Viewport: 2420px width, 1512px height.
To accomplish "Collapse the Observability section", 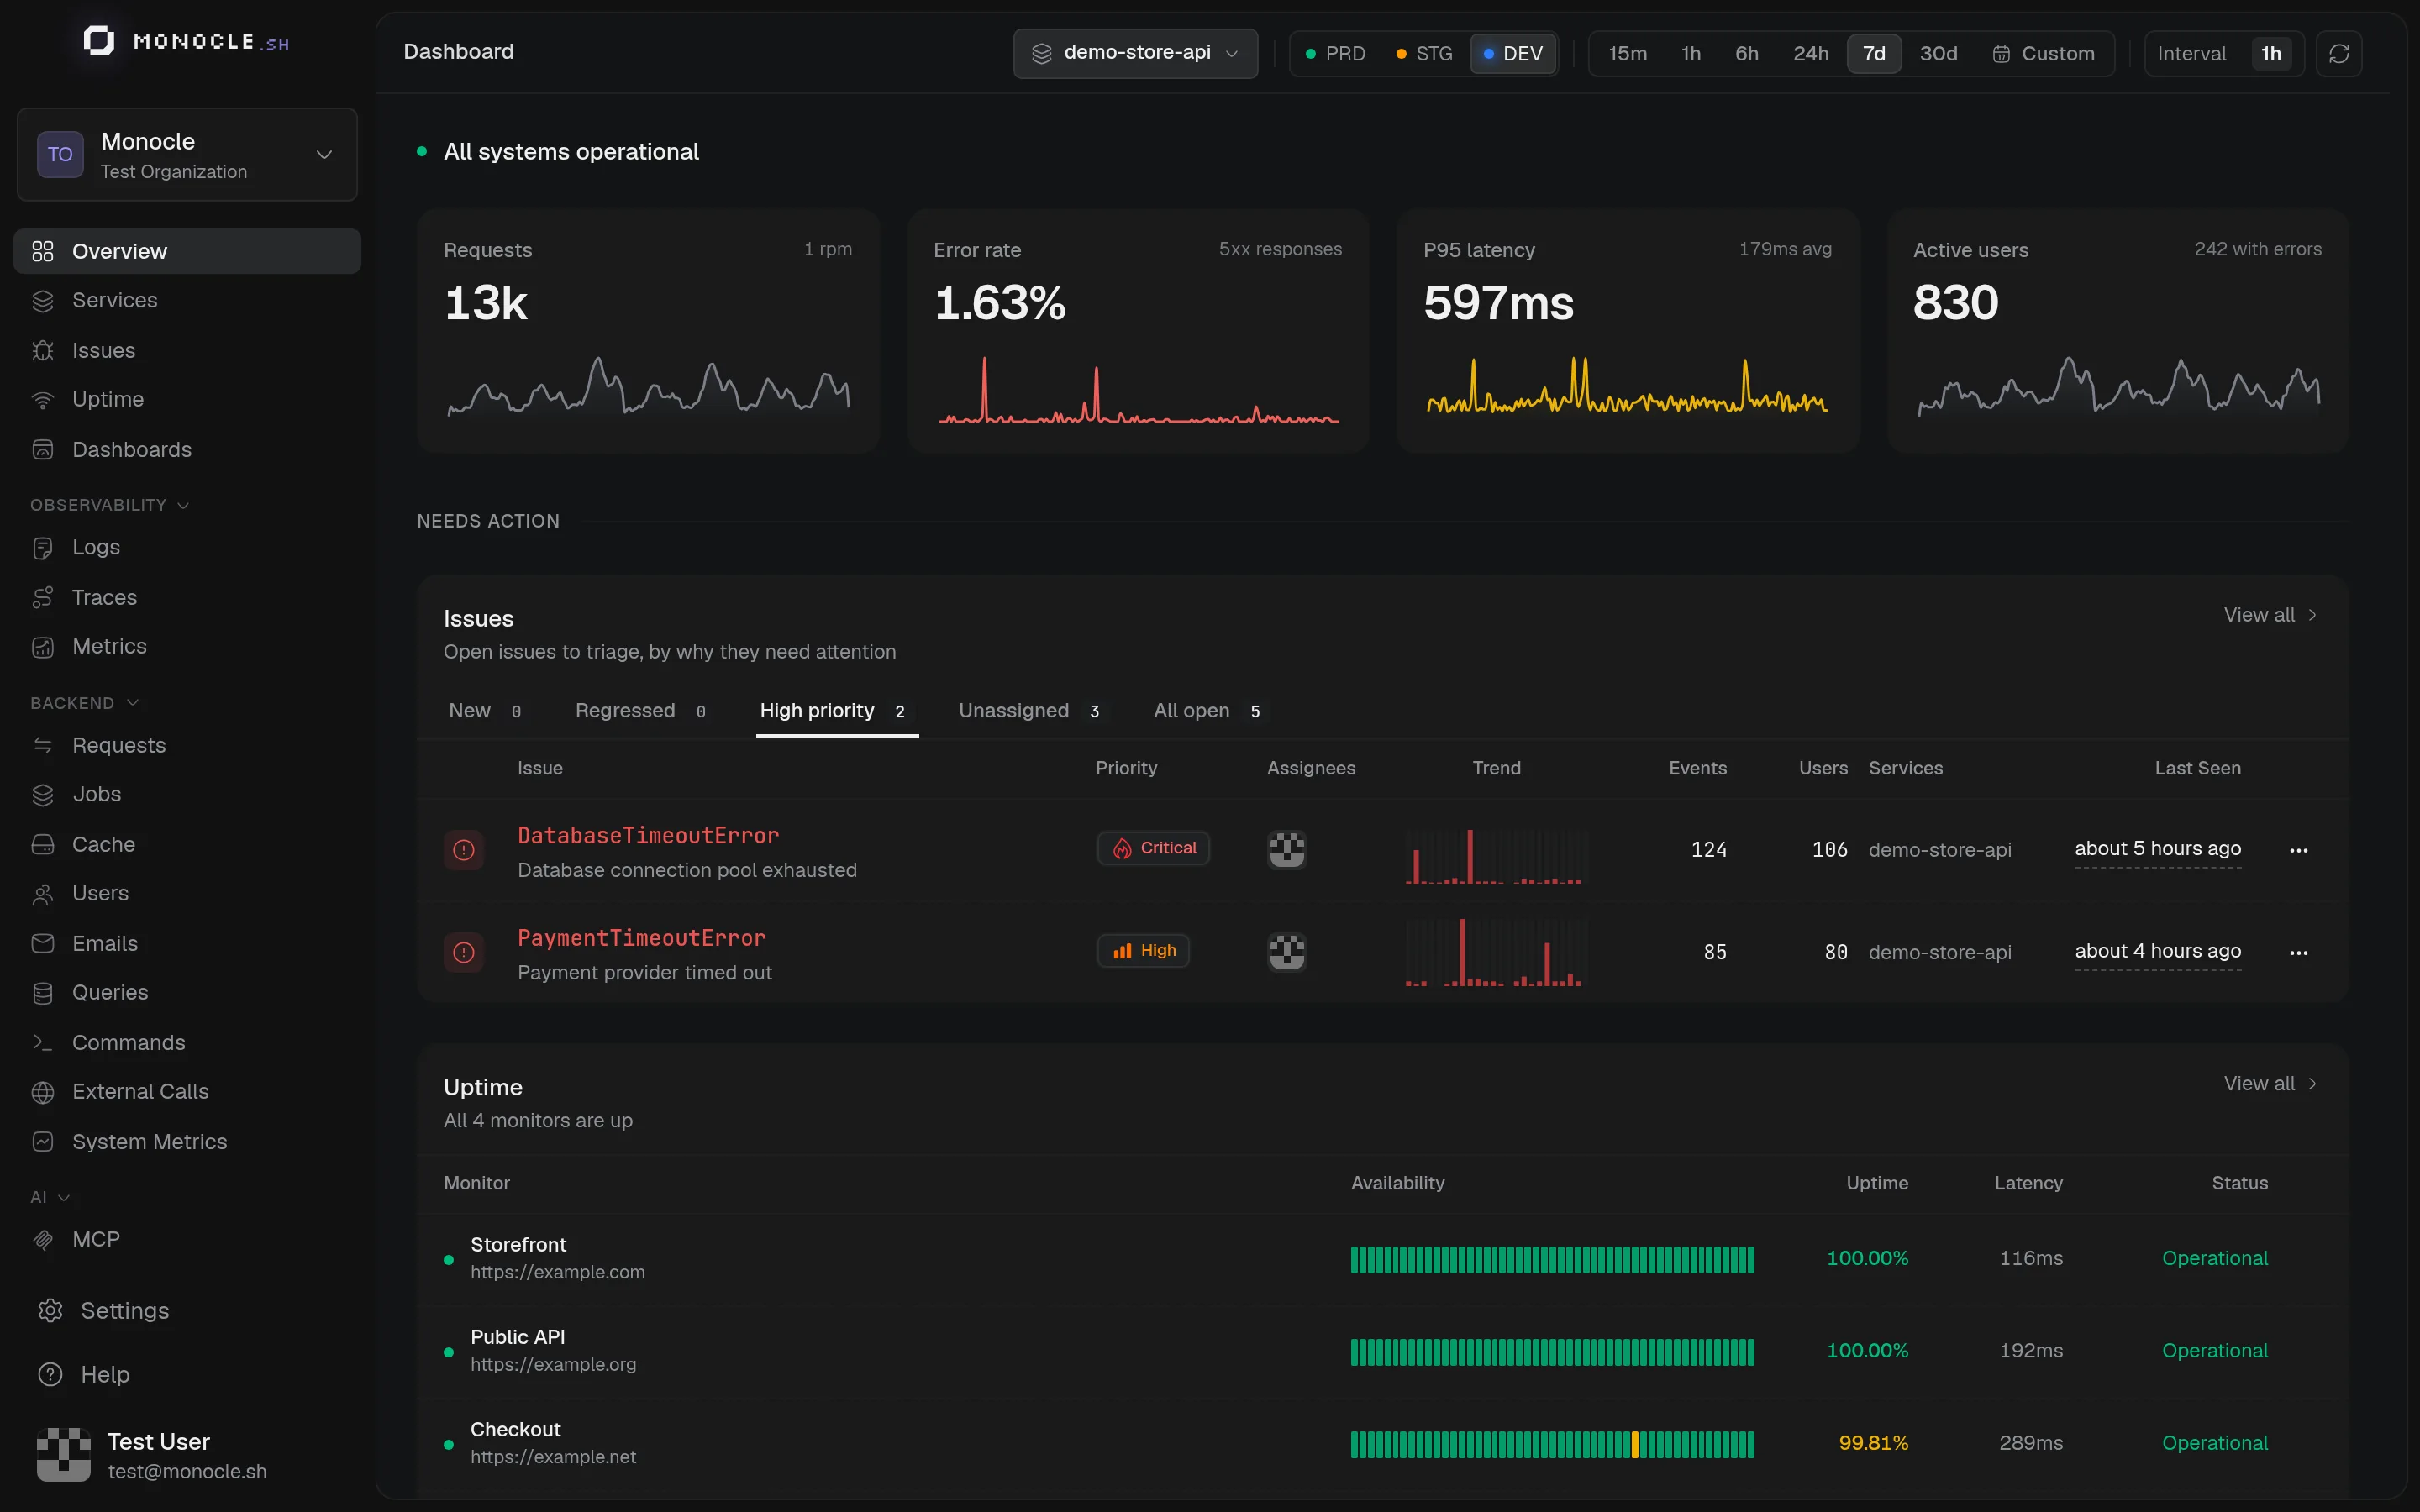I will (109, 505).
